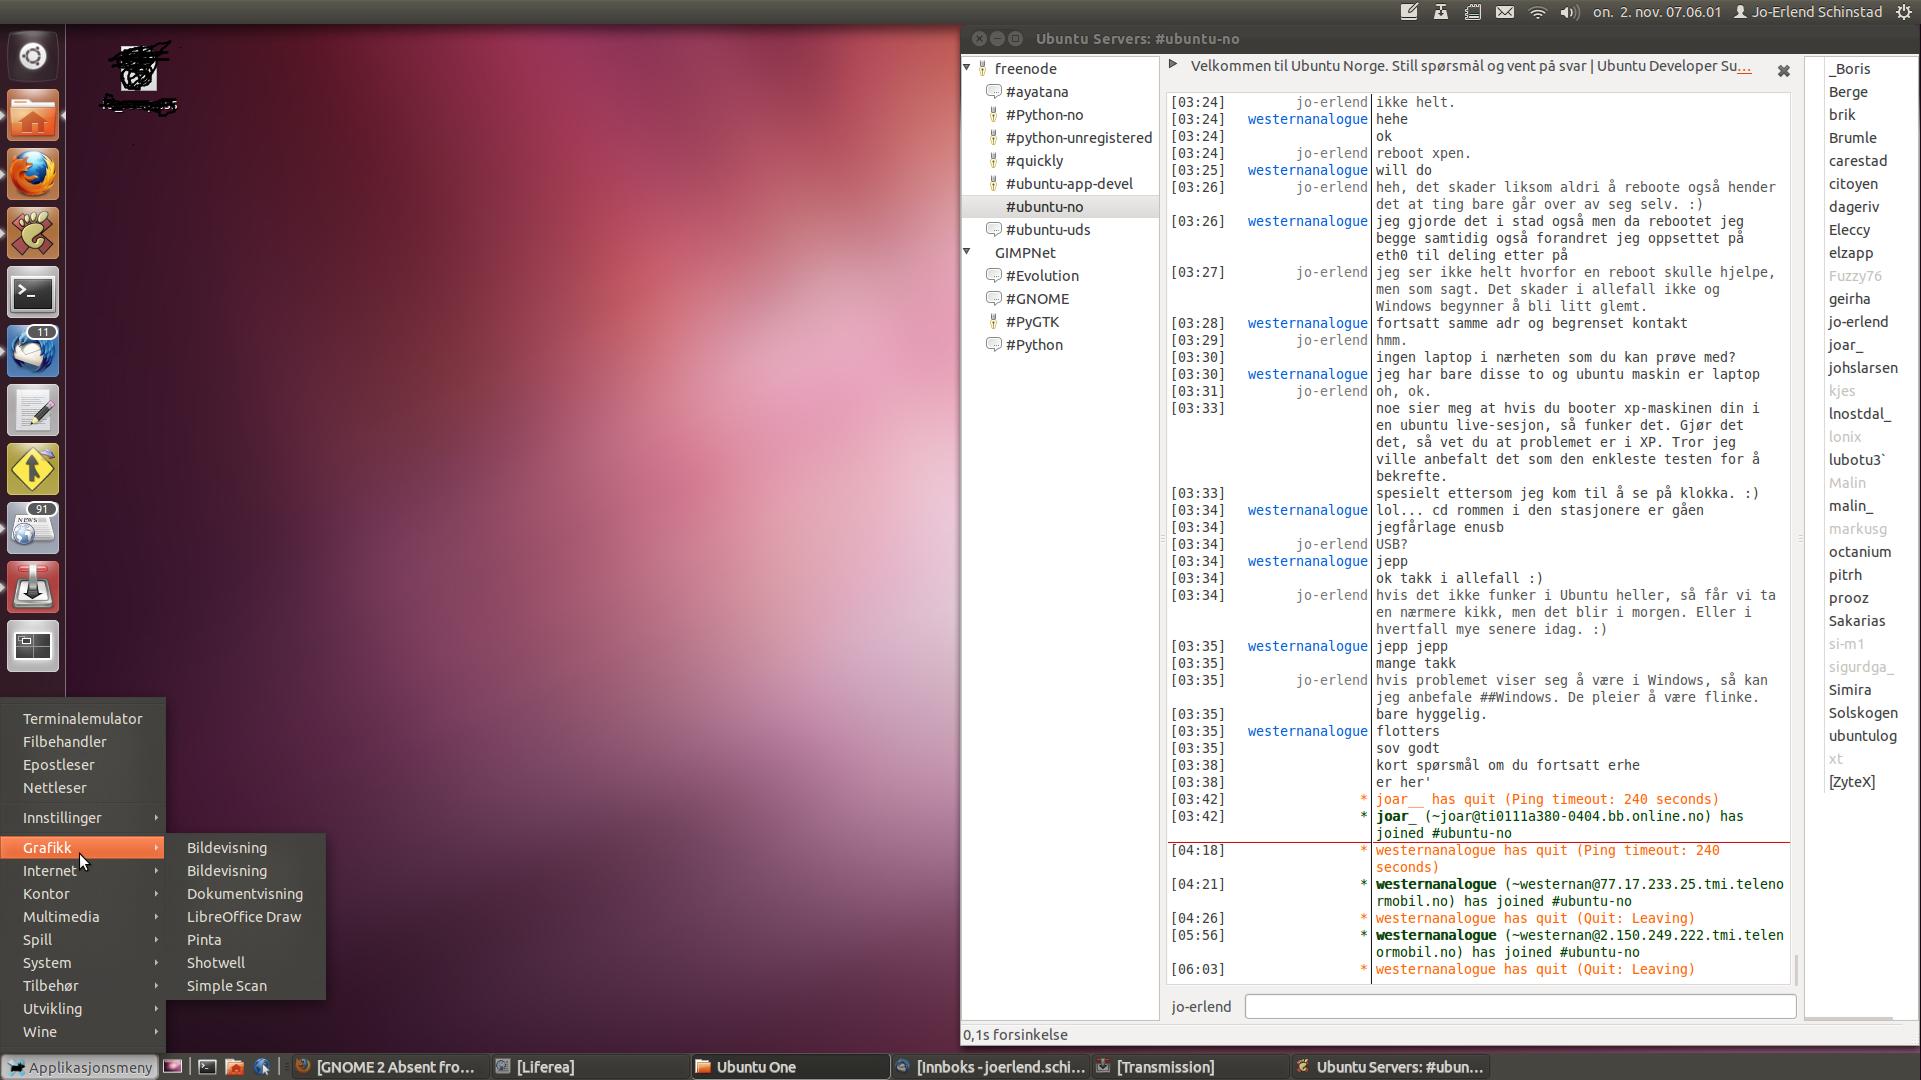This screenshot has height=1080, width=1921.
Task: Open Home Folder from the launcher
Action: [33, 115]
